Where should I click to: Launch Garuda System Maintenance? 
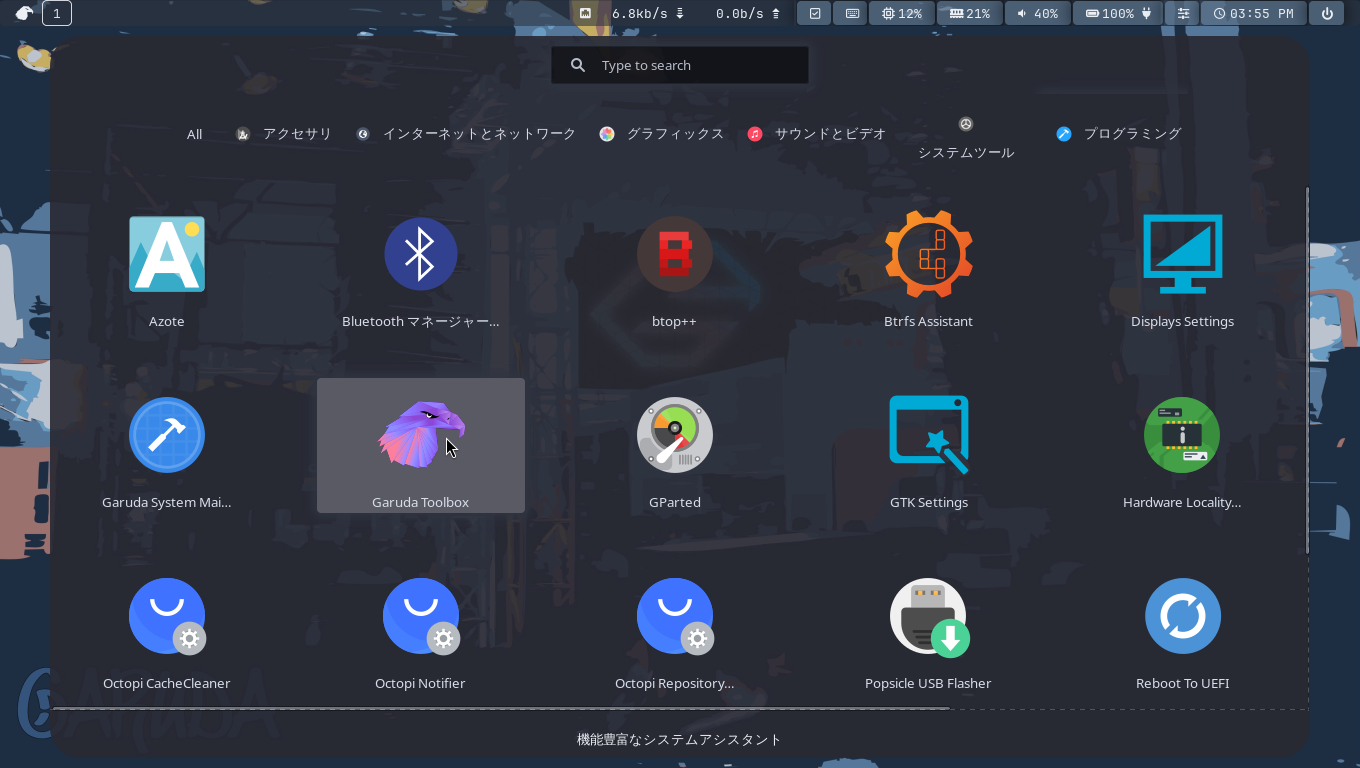tap(167, 446)
